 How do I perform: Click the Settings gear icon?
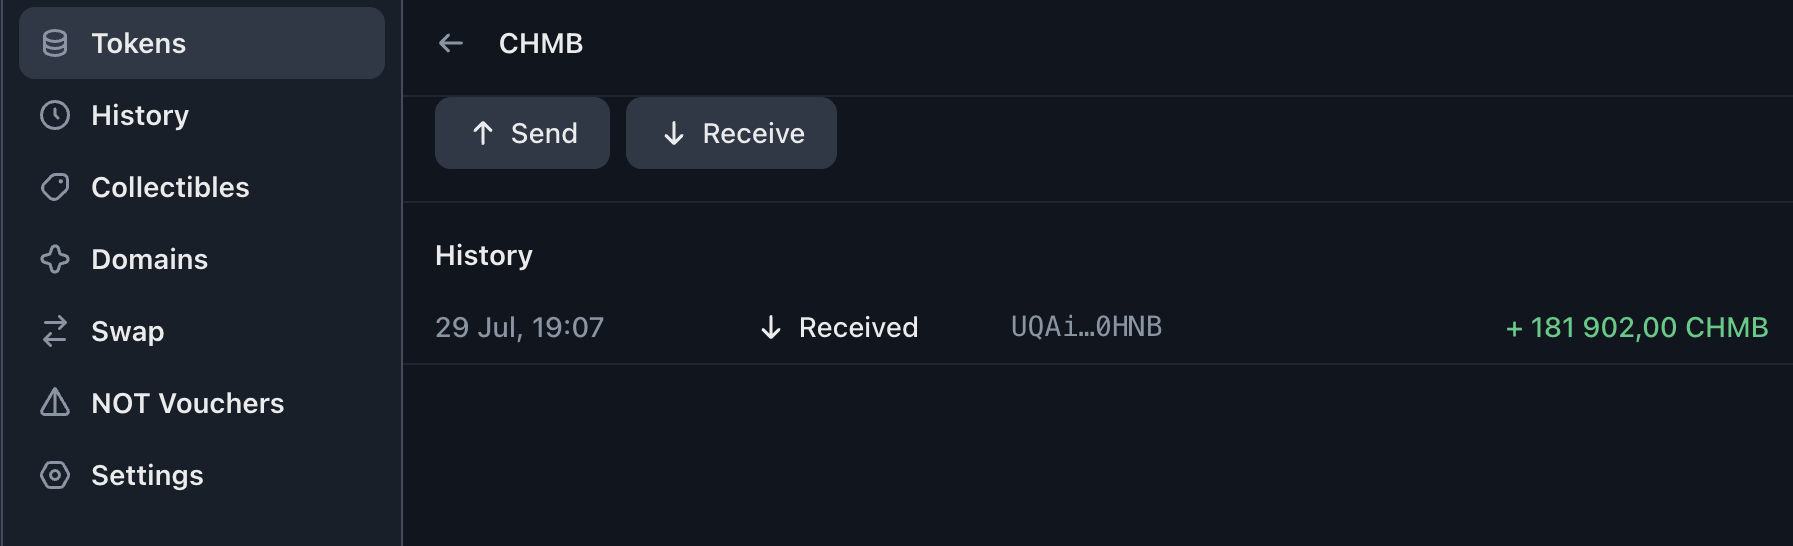(x=55, y=475)
